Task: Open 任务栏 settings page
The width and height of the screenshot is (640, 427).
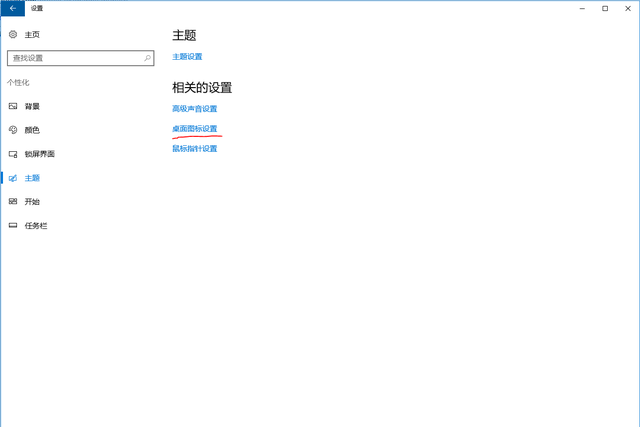Action: point(36,225)
